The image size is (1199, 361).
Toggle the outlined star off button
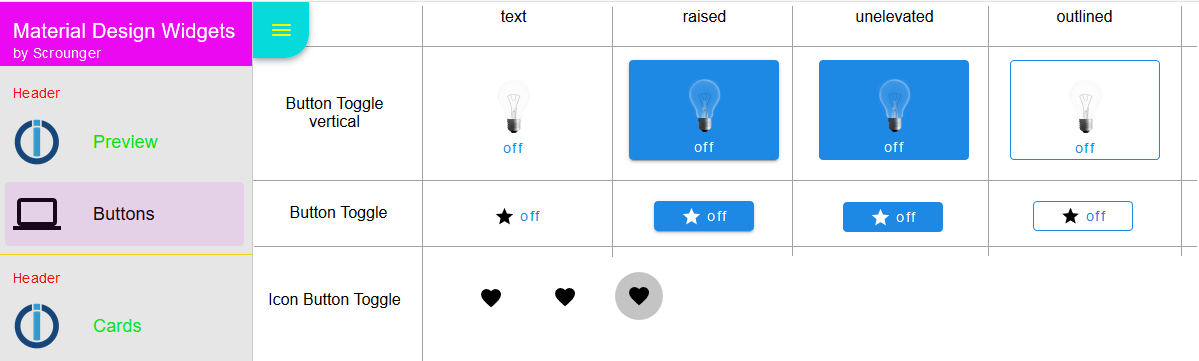(1083, 216)
